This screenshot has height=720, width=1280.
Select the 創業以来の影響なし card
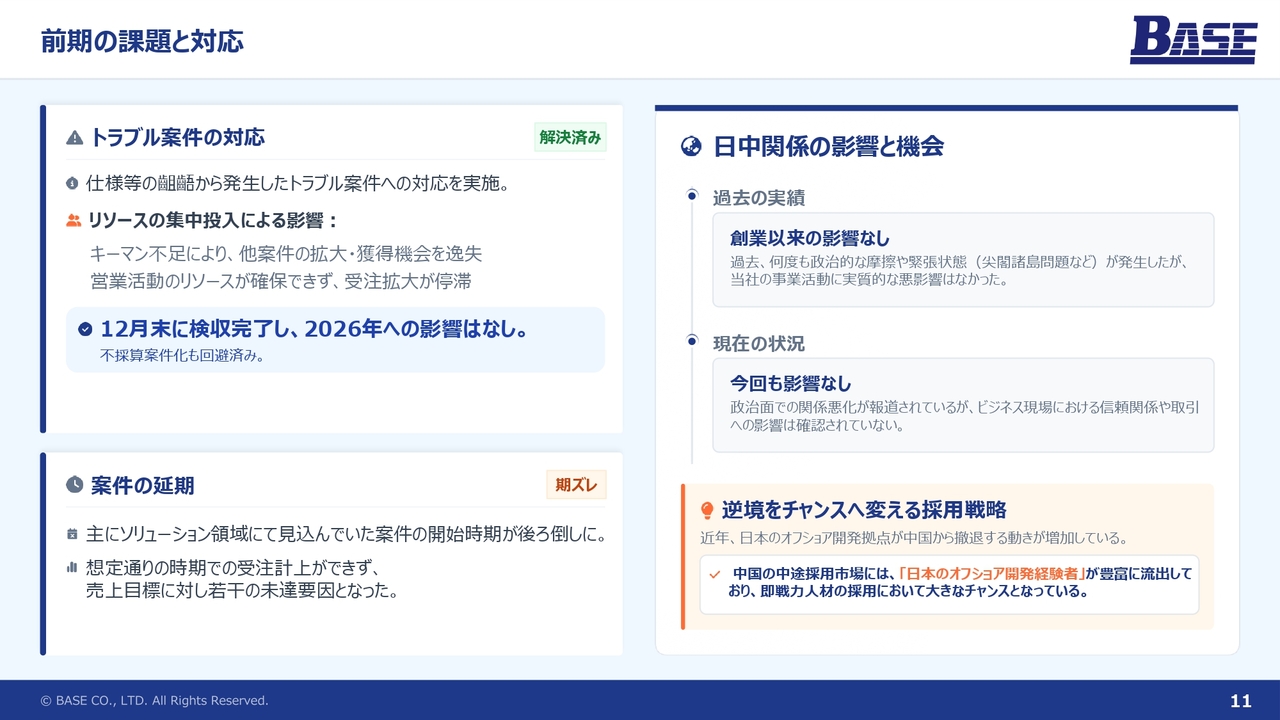point(963,259)
